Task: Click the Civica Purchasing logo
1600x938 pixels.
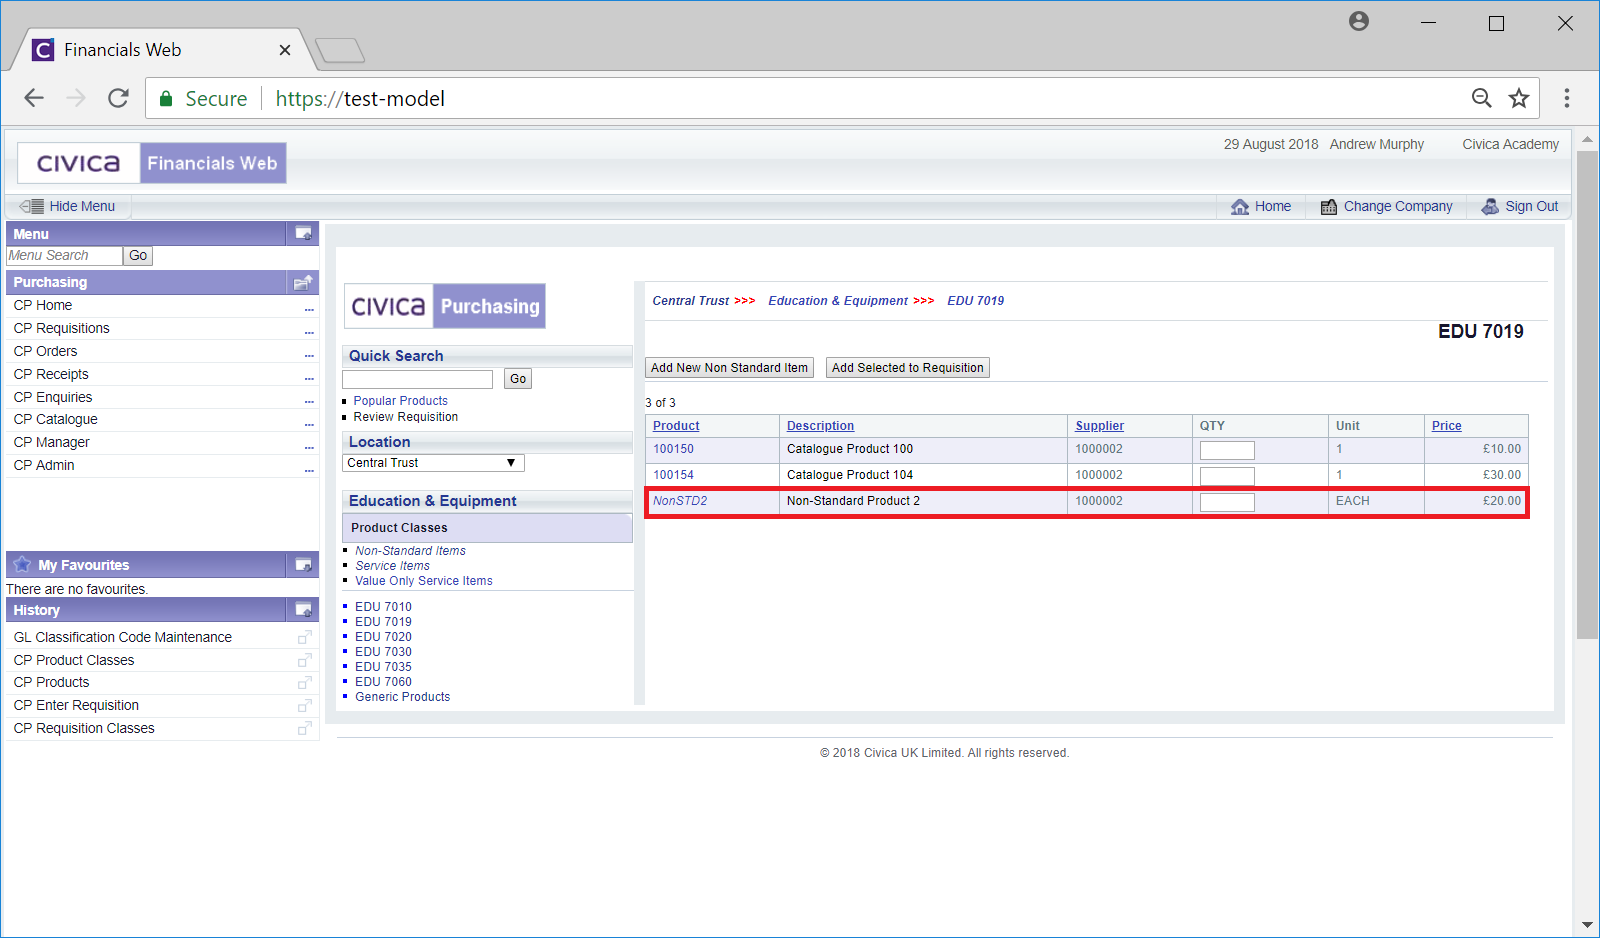Action: click(445, 306)
